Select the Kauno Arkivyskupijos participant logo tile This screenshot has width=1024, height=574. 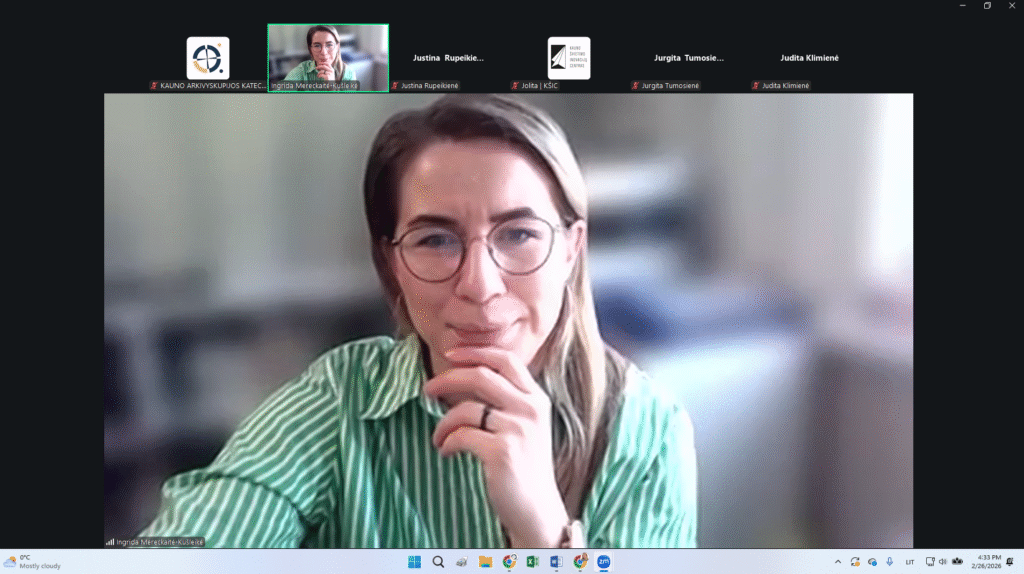pos(208,58)
